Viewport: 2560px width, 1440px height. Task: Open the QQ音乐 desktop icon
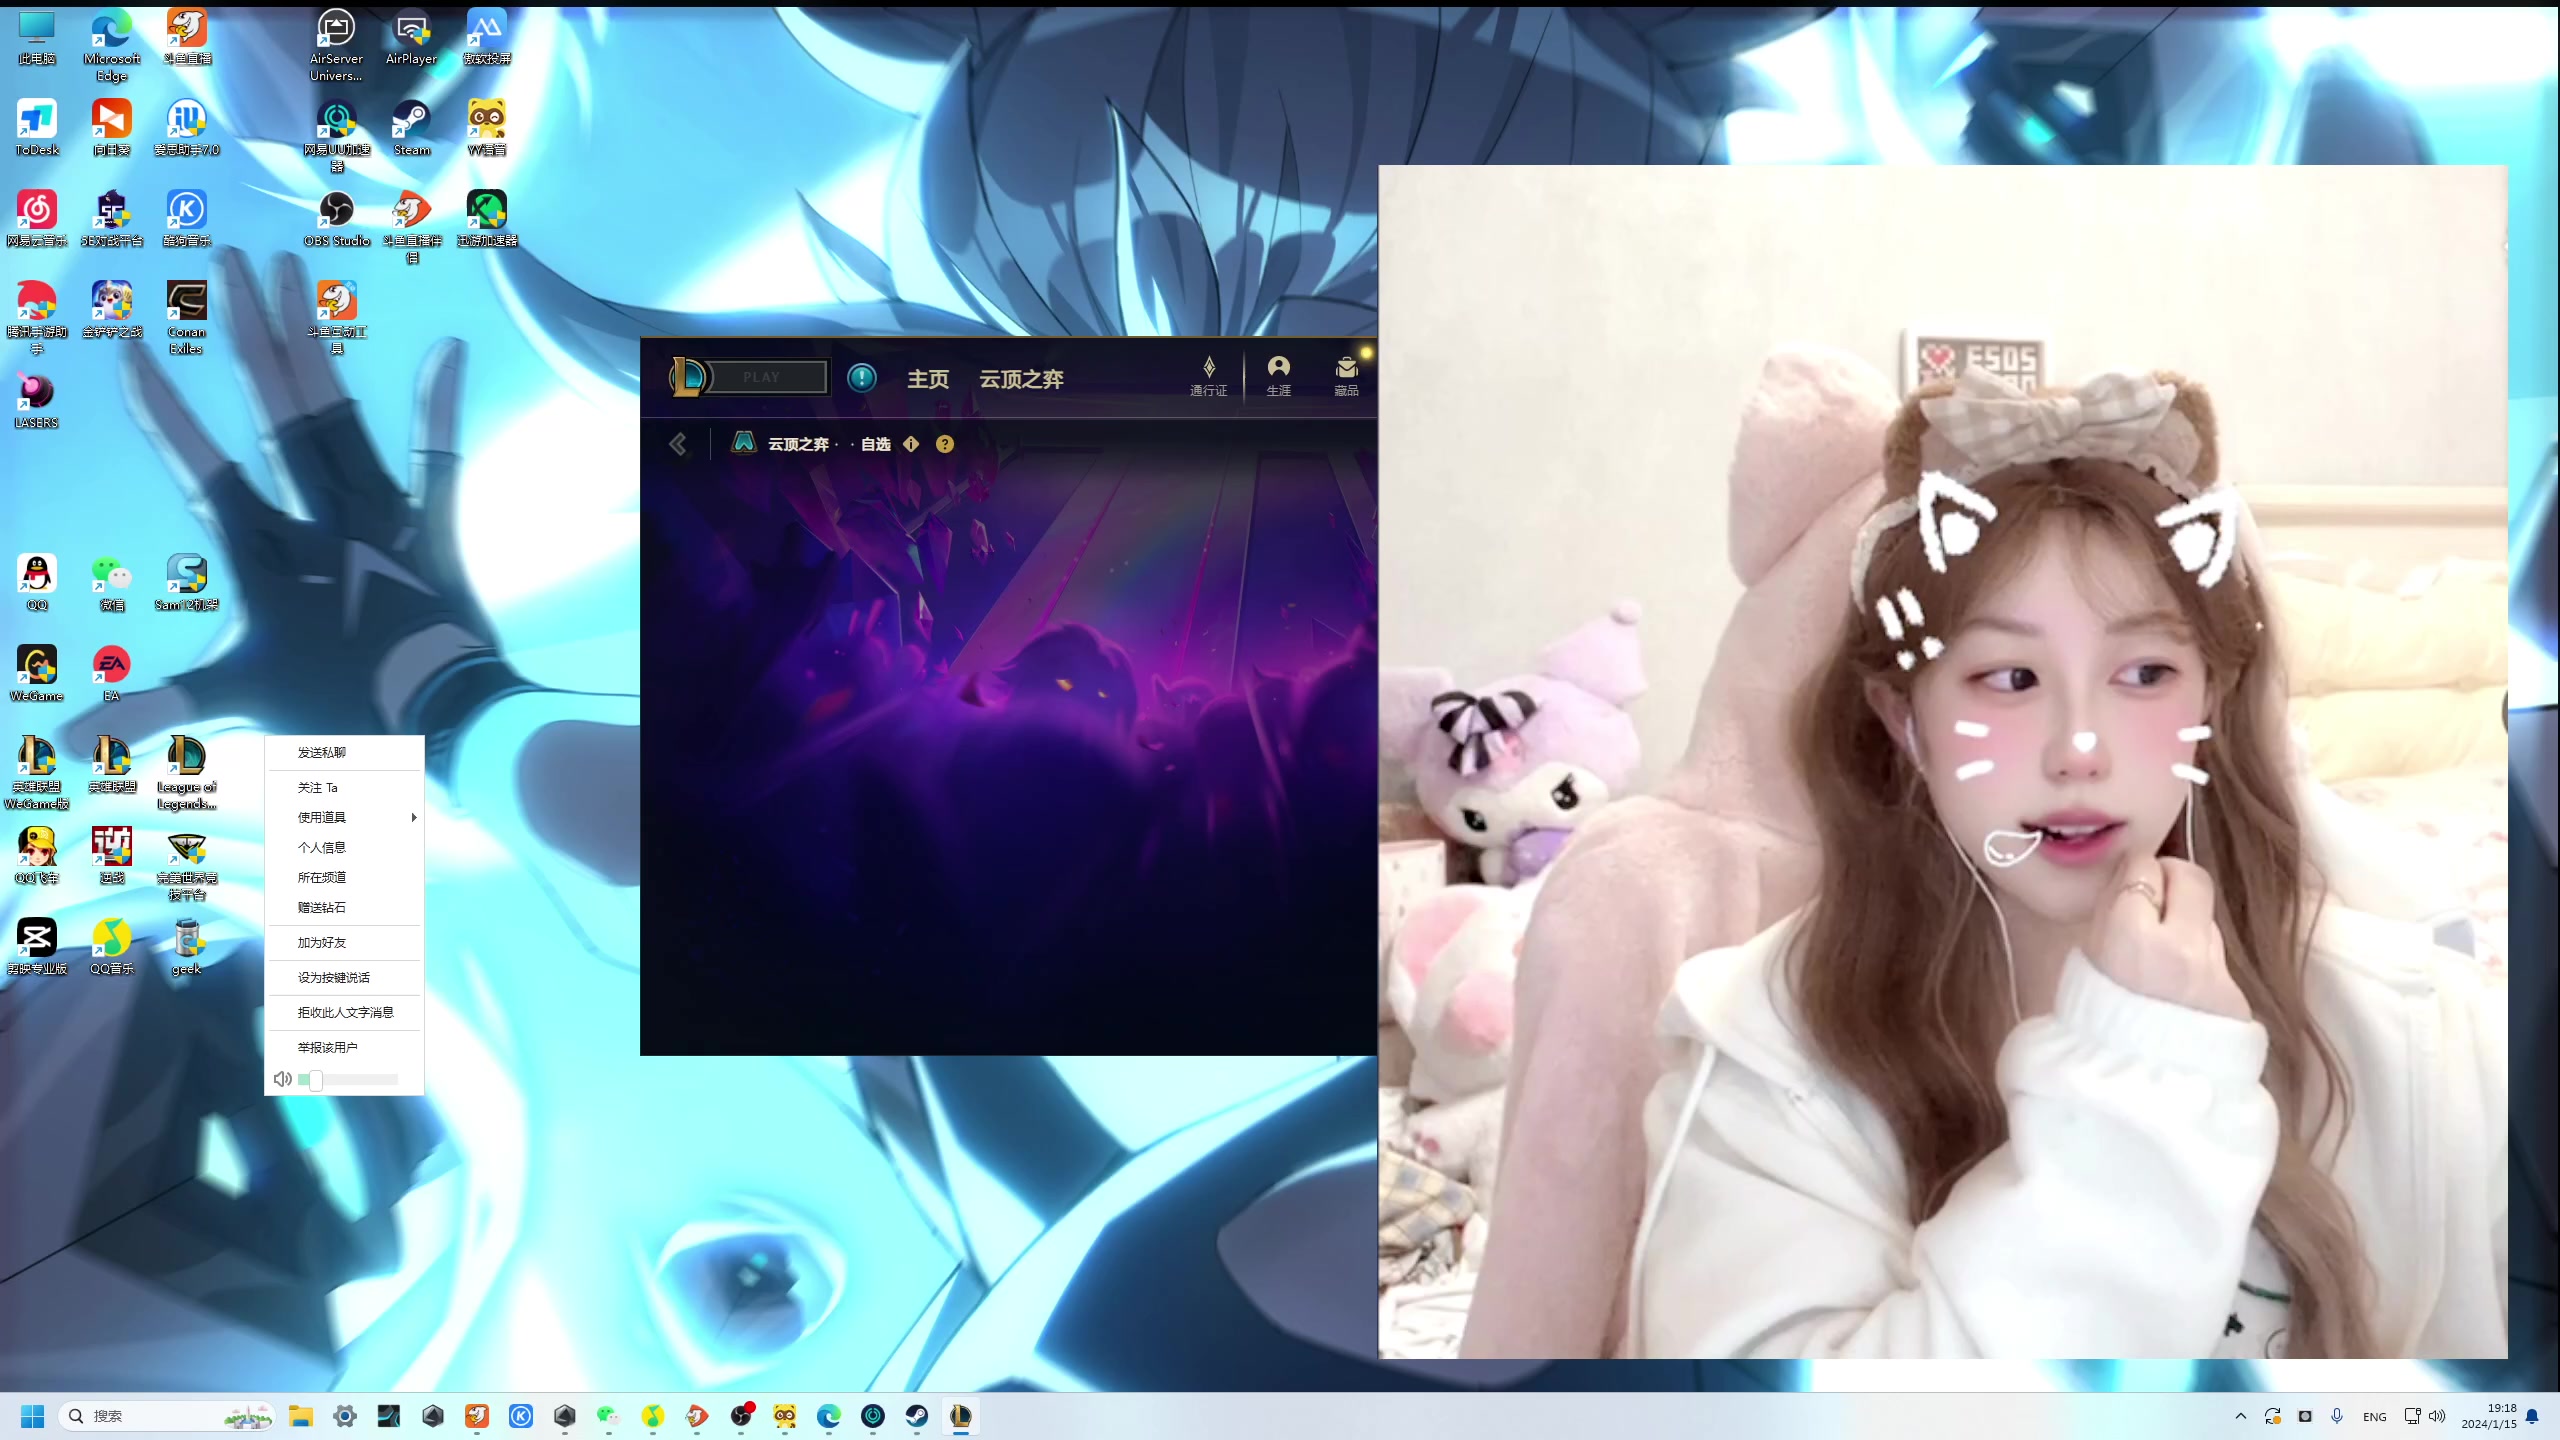pyautogui.click(x=112, y=947)
